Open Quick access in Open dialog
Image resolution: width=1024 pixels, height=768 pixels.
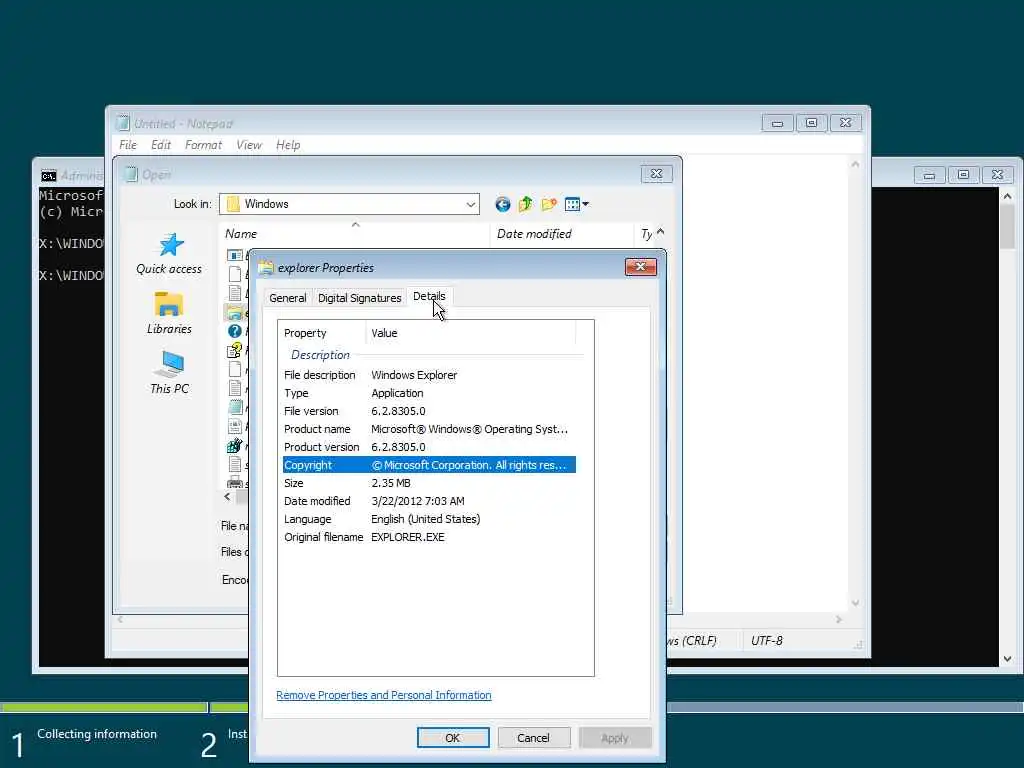pyautogui.click(x=169, y=254)
